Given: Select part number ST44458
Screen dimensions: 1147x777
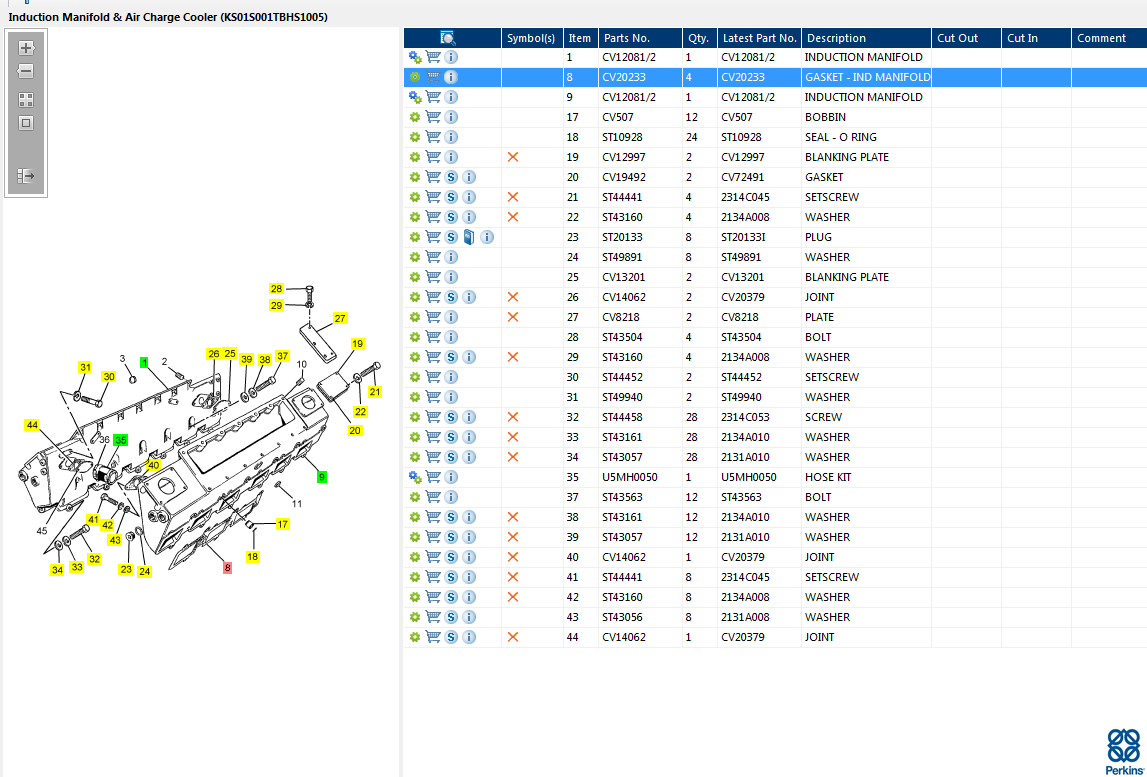Looking at the screenshot, I should click(x=623, y=417).
